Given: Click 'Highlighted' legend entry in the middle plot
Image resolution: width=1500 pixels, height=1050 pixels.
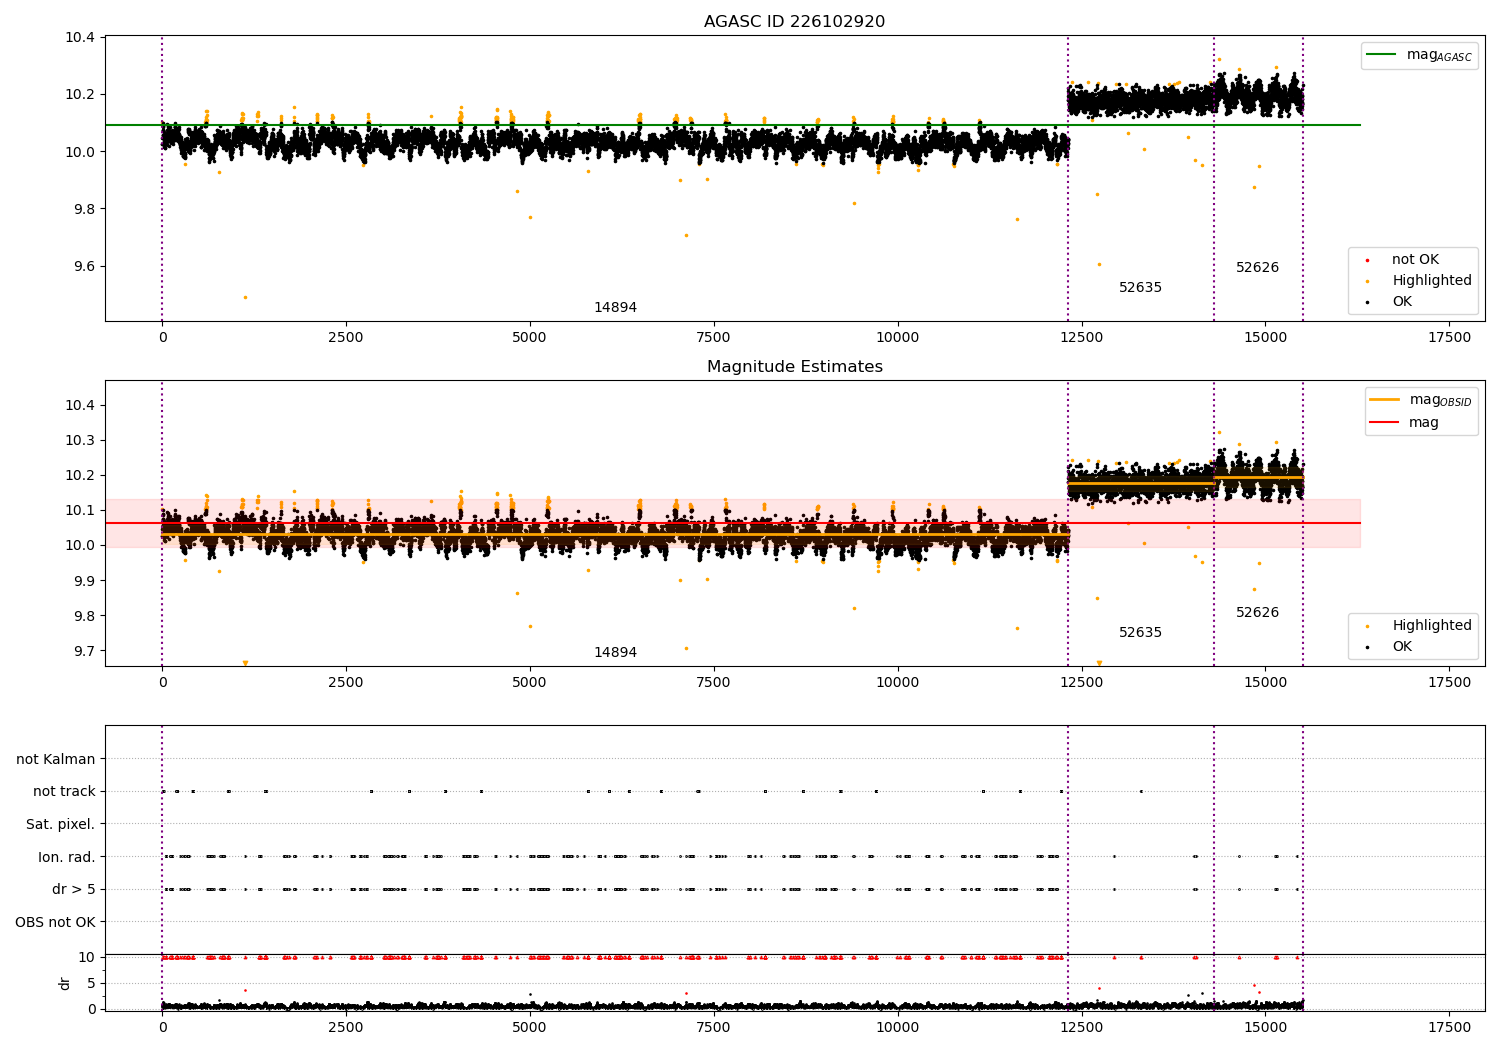Looking at the screenshot, I should pos(1432,626).
